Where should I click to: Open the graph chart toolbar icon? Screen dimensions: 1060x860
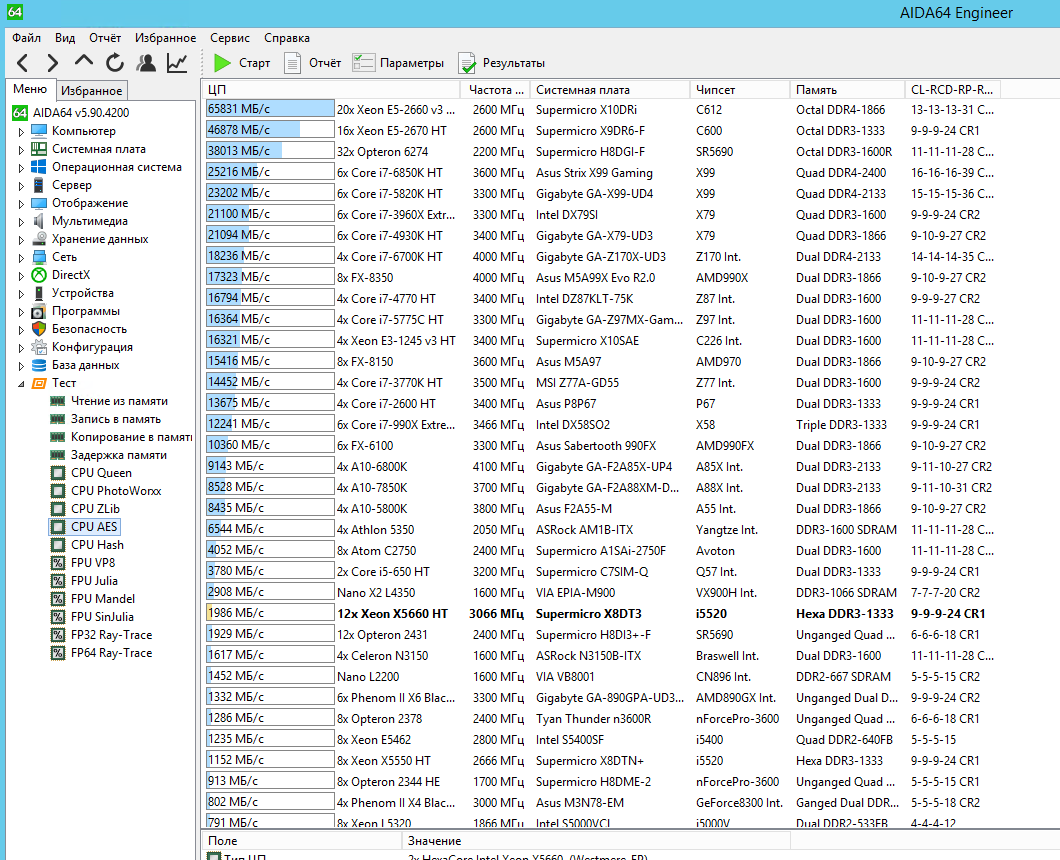click(177, 63)
